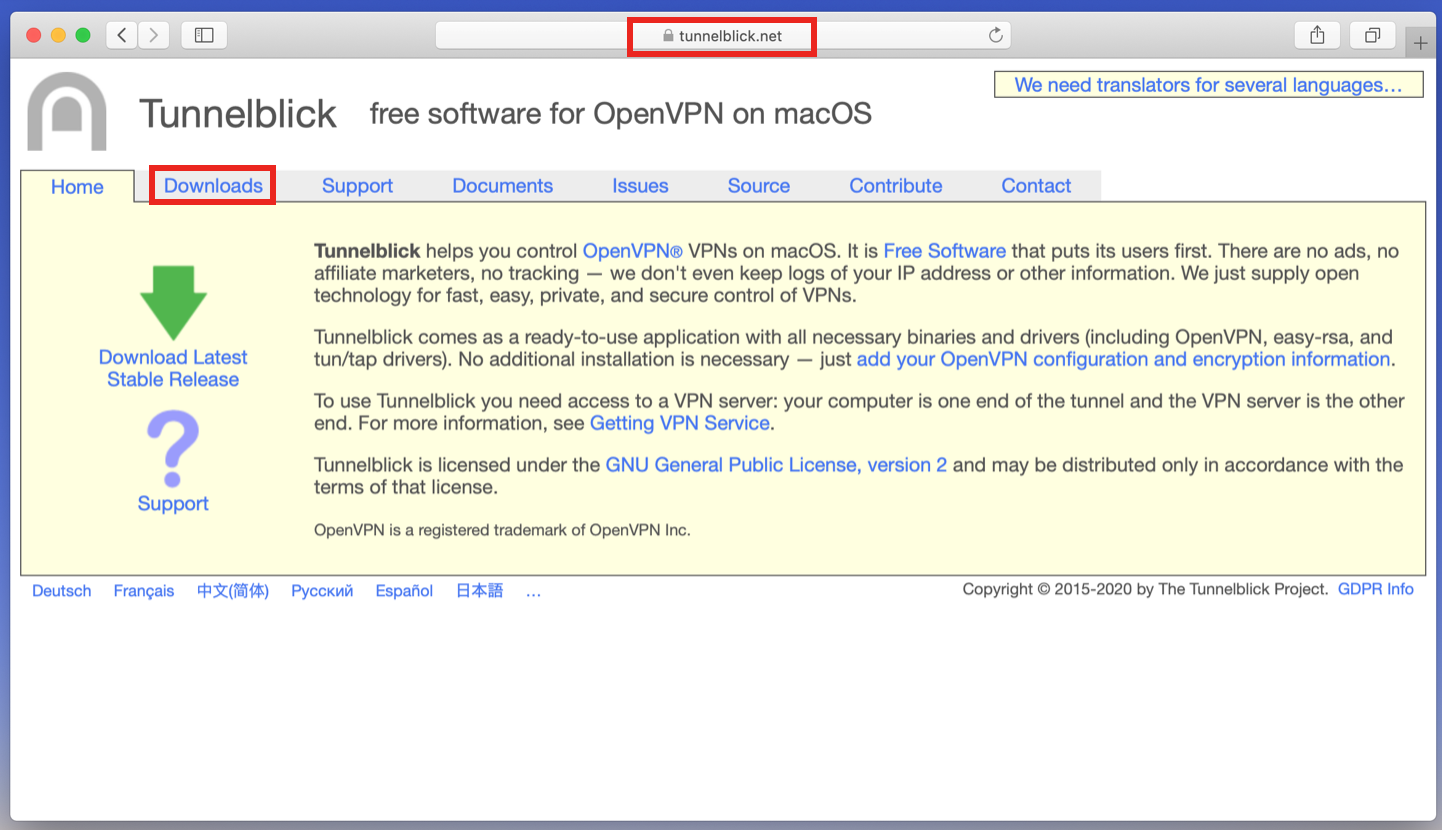Open the Contribute tab
The height and width of the screenshot is (830, 1442).
click(895, 186)
